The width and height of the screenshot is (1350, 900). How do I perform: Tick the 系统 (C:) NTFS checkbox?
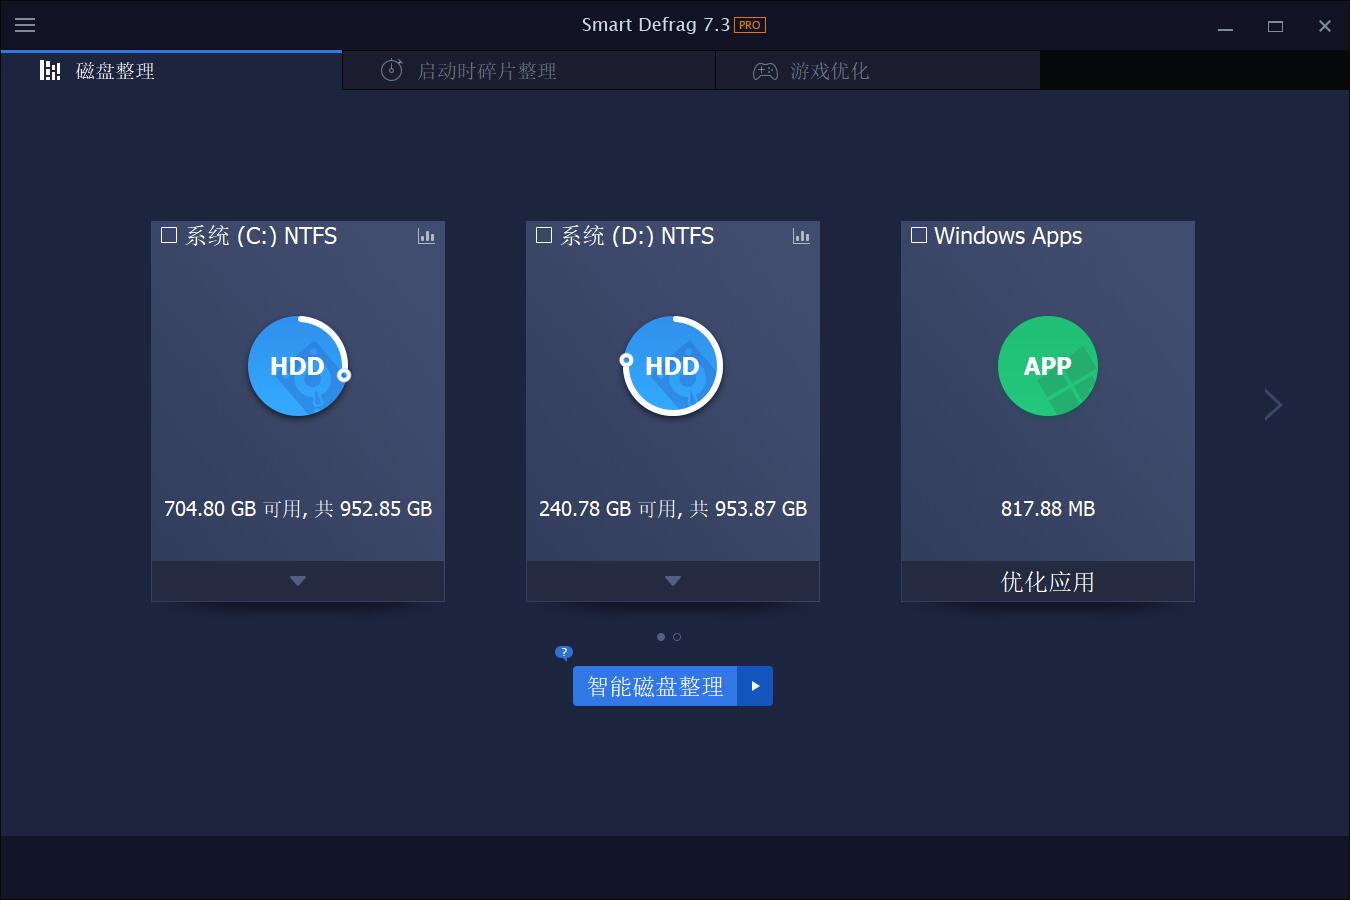(169, 235)
